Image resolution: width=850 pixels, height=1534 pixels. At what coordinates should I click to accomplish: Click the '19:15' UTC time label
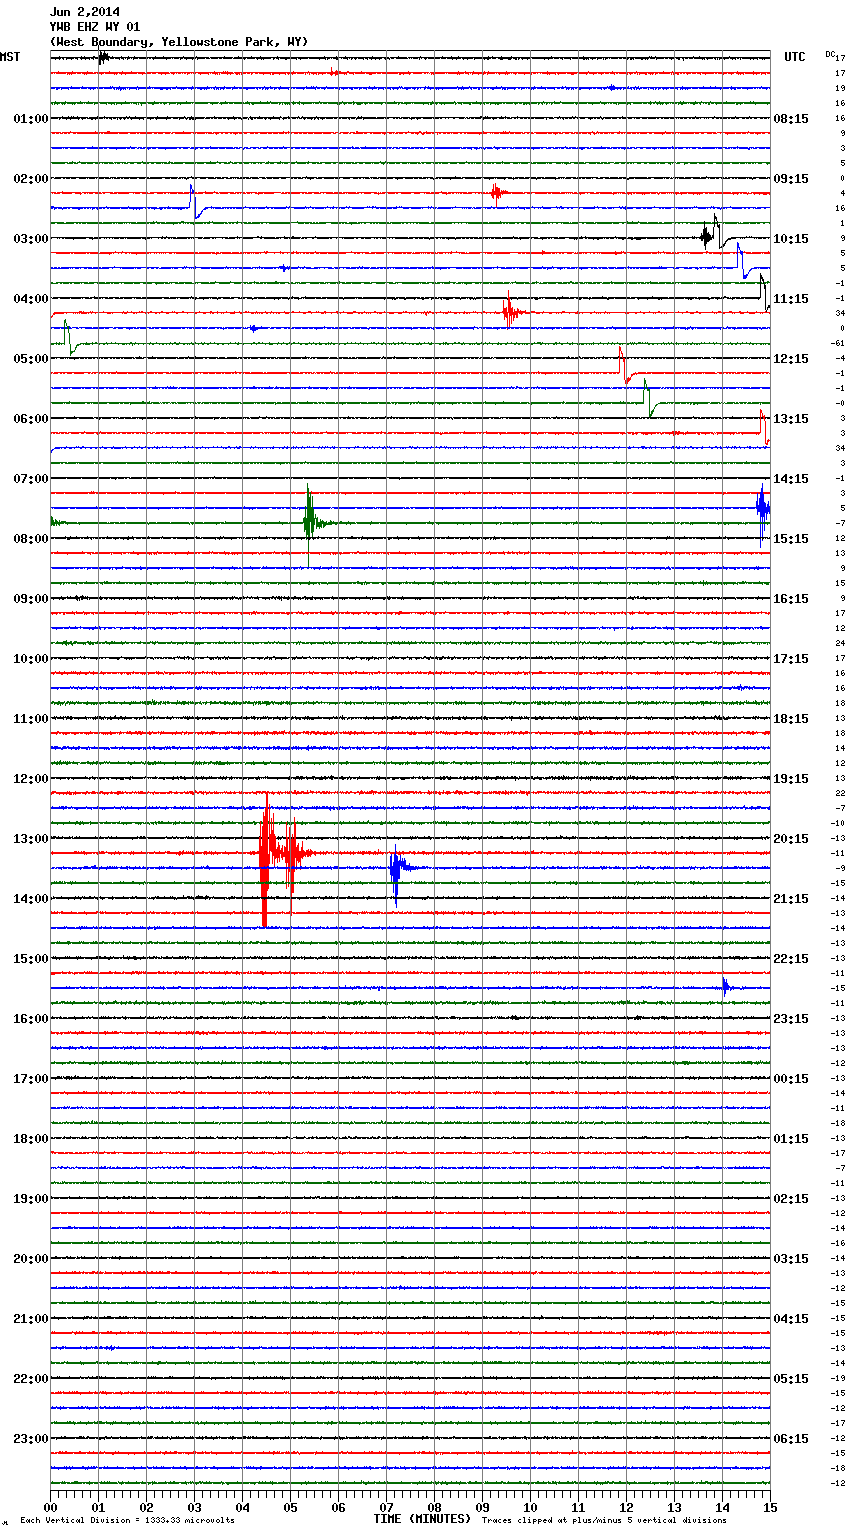click(791, 779)
